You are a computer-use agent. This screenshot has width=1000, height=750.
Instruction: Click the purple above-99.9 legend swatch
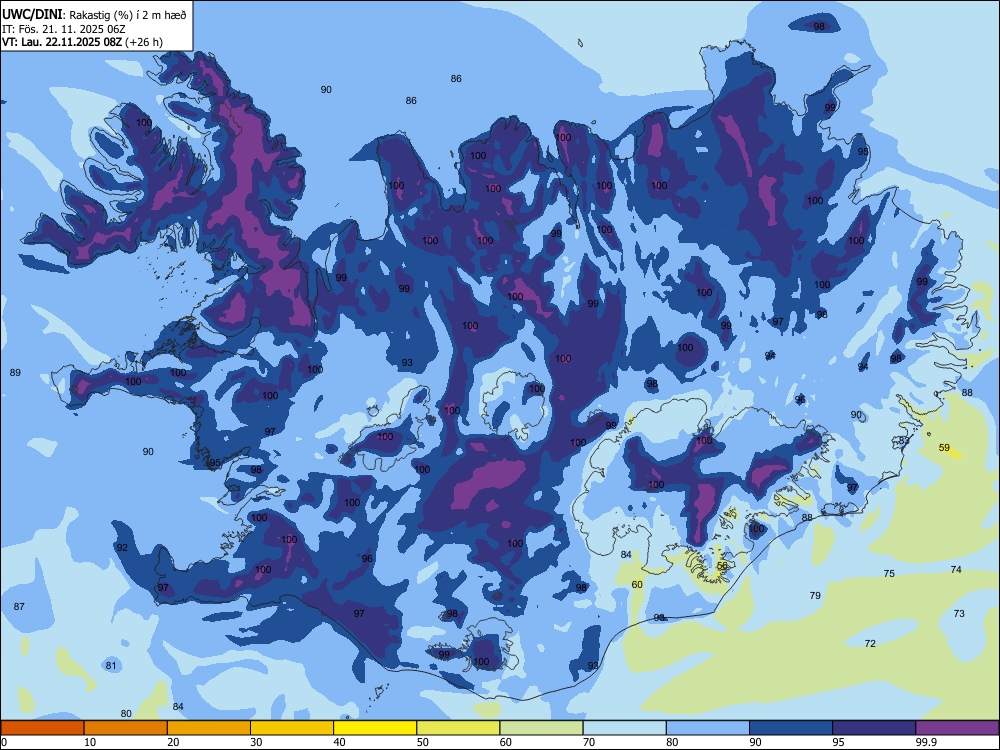tap(957, 728)
